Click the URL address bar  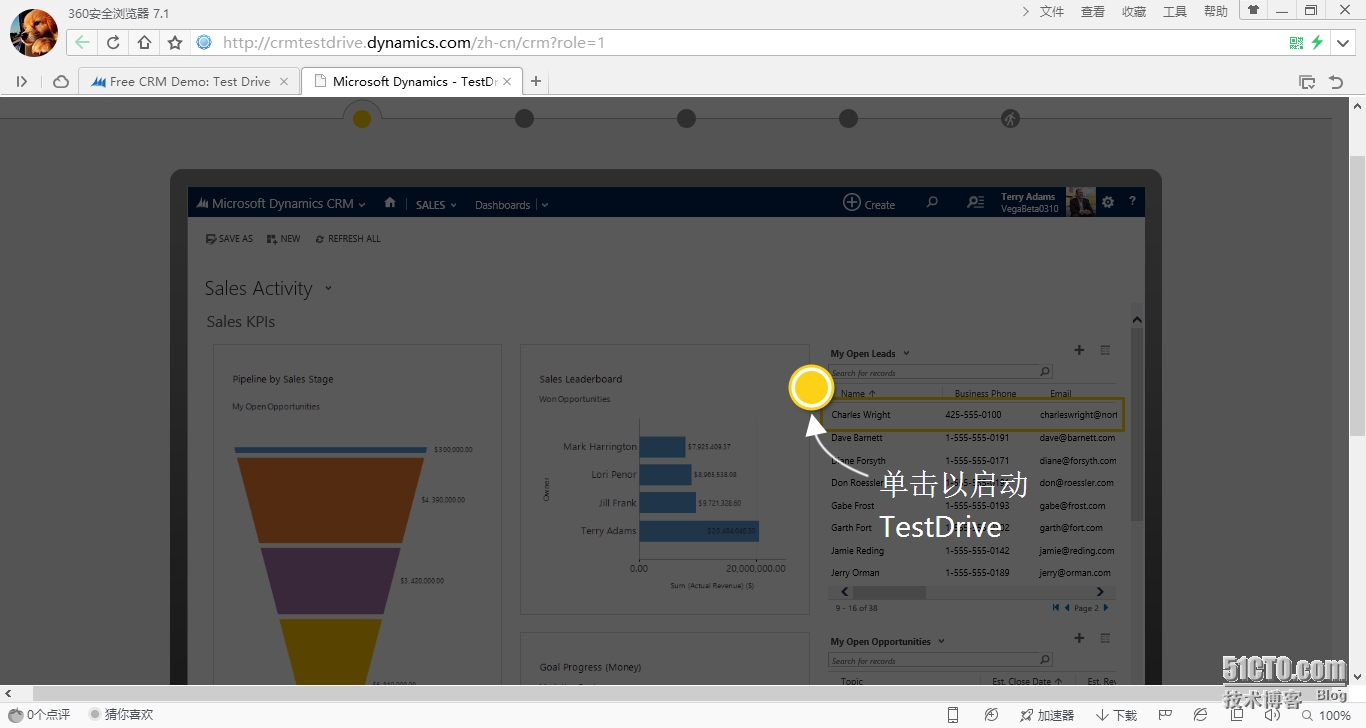tap(740, 42)
